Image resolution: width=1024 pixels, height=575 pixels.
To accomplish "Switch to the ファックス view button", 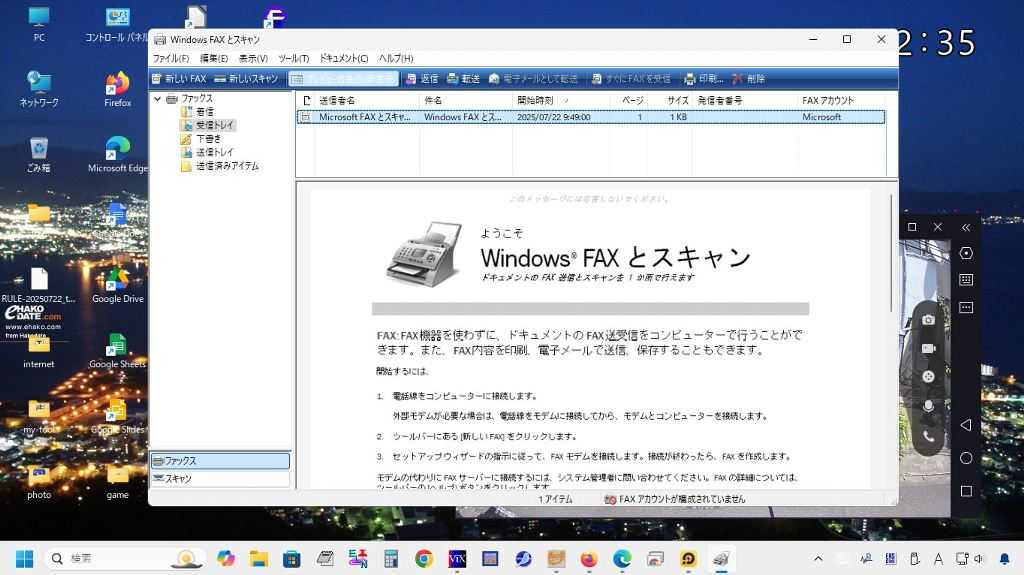I will point(220,461).
